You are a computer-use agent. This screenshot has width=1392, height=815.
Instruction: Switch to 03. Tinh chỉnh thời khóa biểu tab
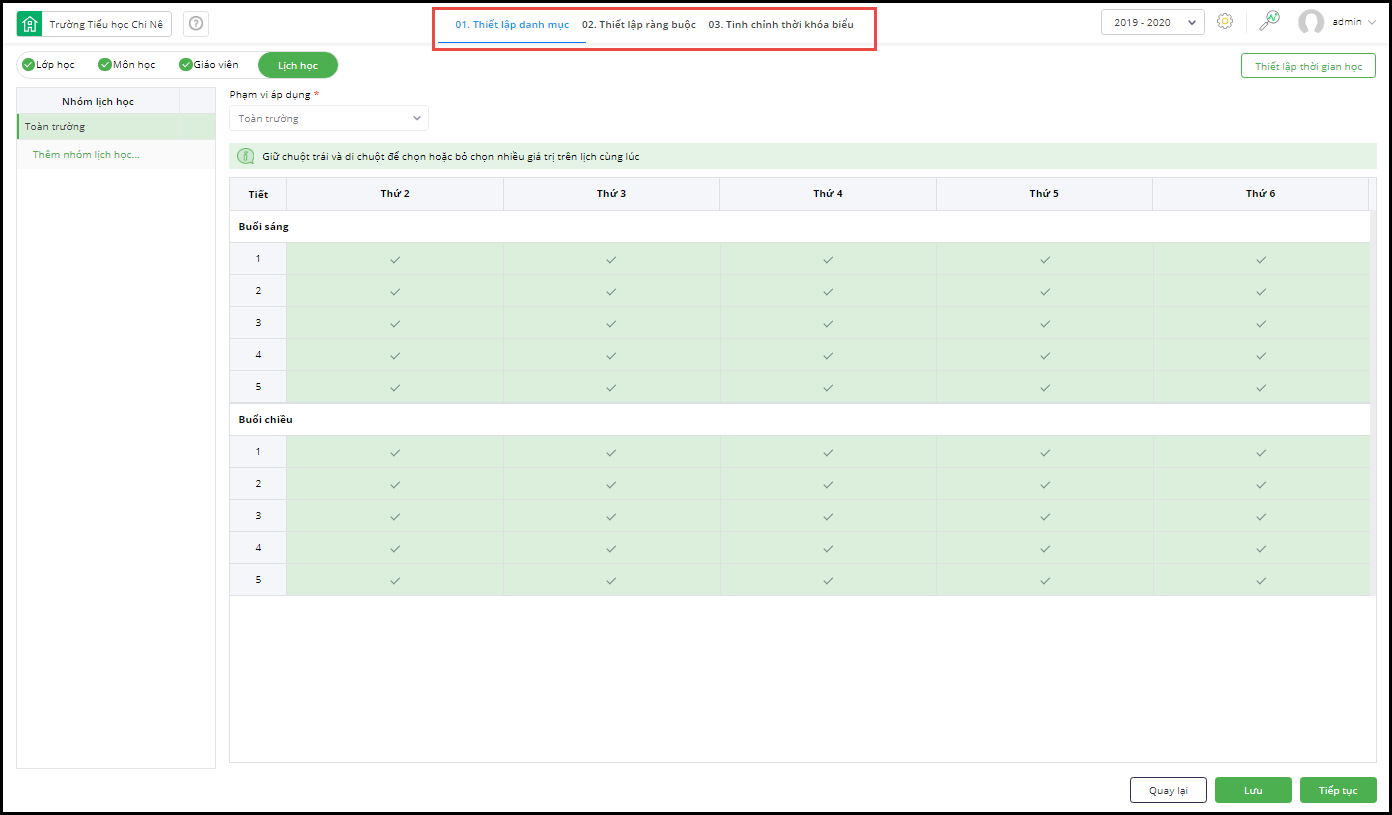tap(781, 24)
